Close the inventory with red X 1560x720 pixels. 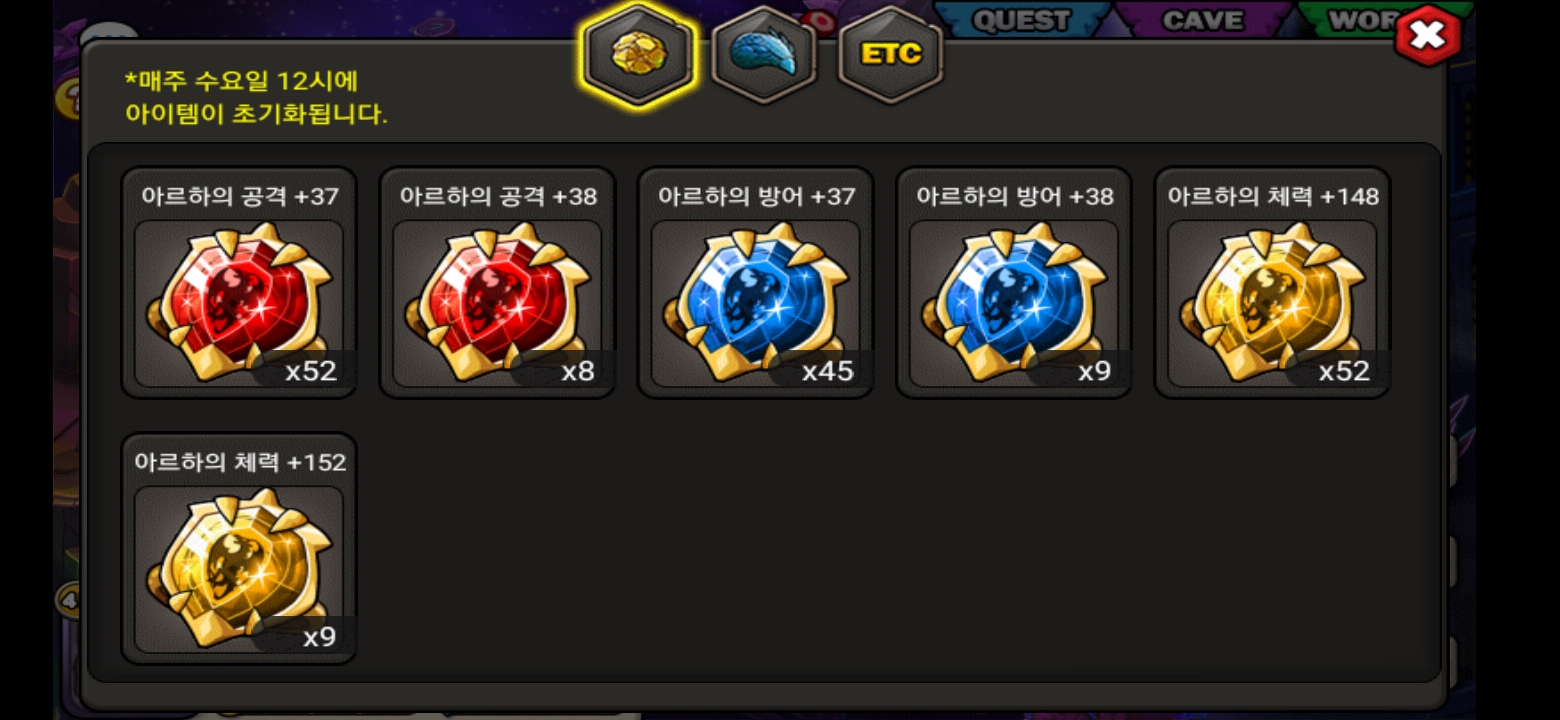(1428, 36)
